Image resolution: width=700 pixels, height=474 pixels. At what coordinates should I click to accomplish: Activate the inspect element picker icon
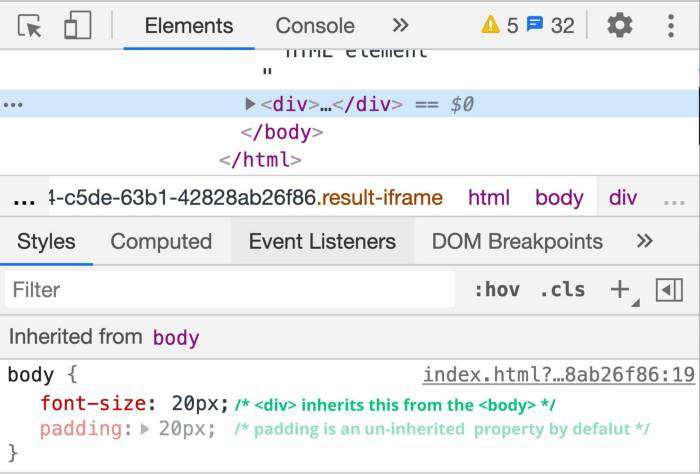[29, 26]
